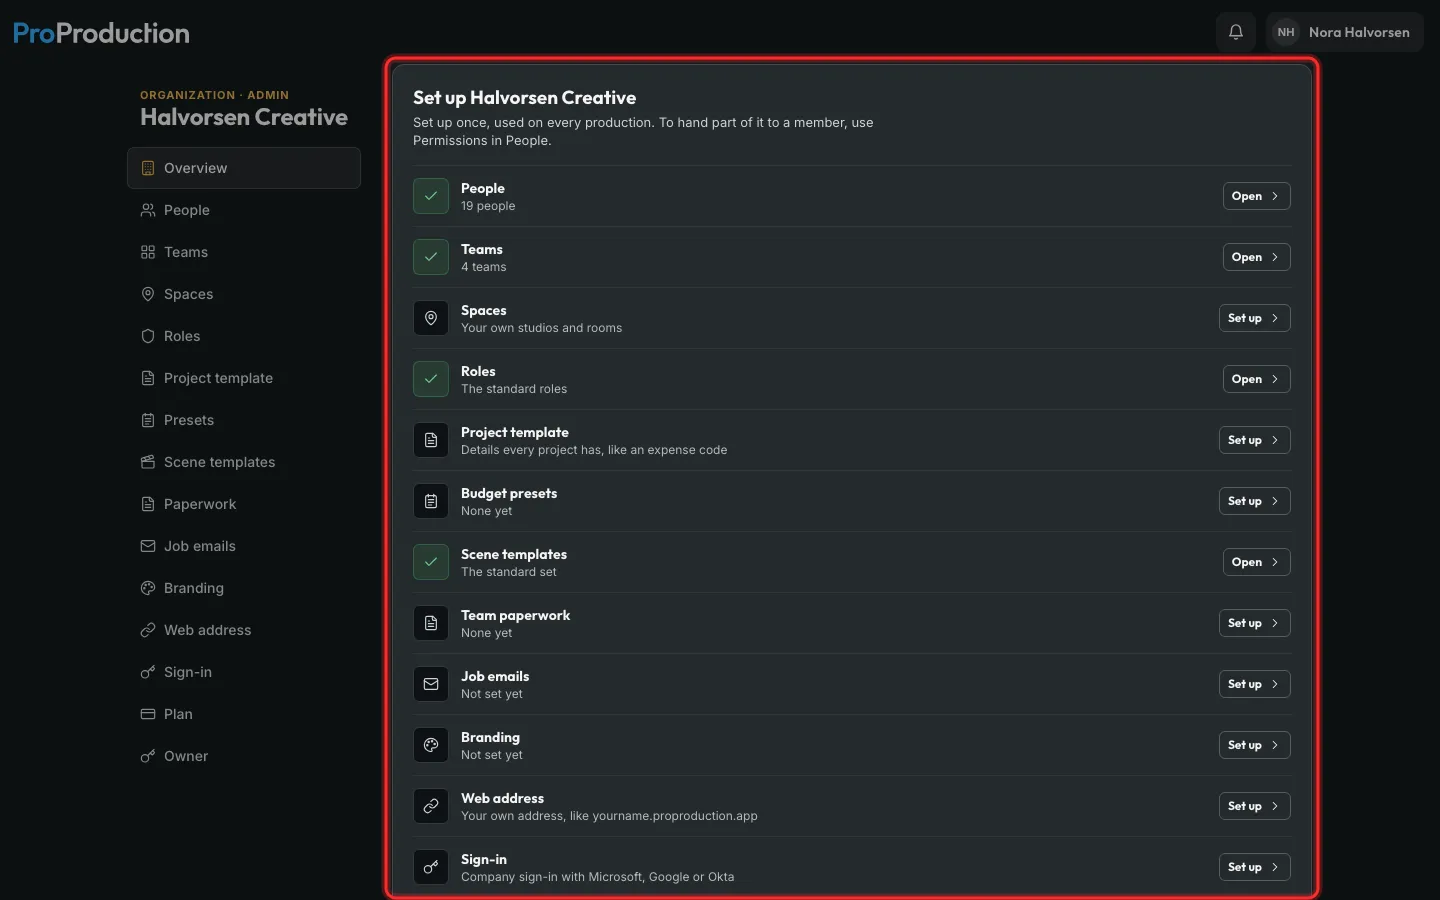The height and width of the screenshot is (900, 1440).
Task: Open Plan in the sidebar
Action: [x=244, y=714]
